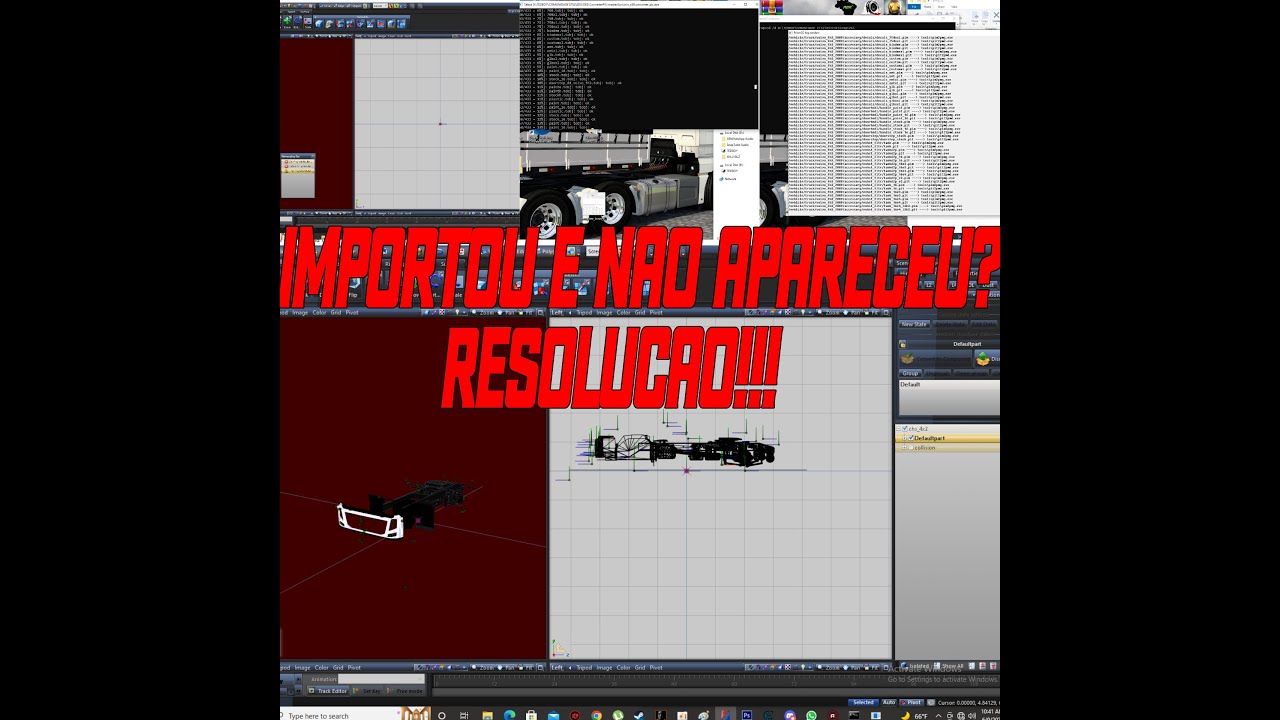
Task: Click the Set Key button
Action: click(x=366, y=691)
